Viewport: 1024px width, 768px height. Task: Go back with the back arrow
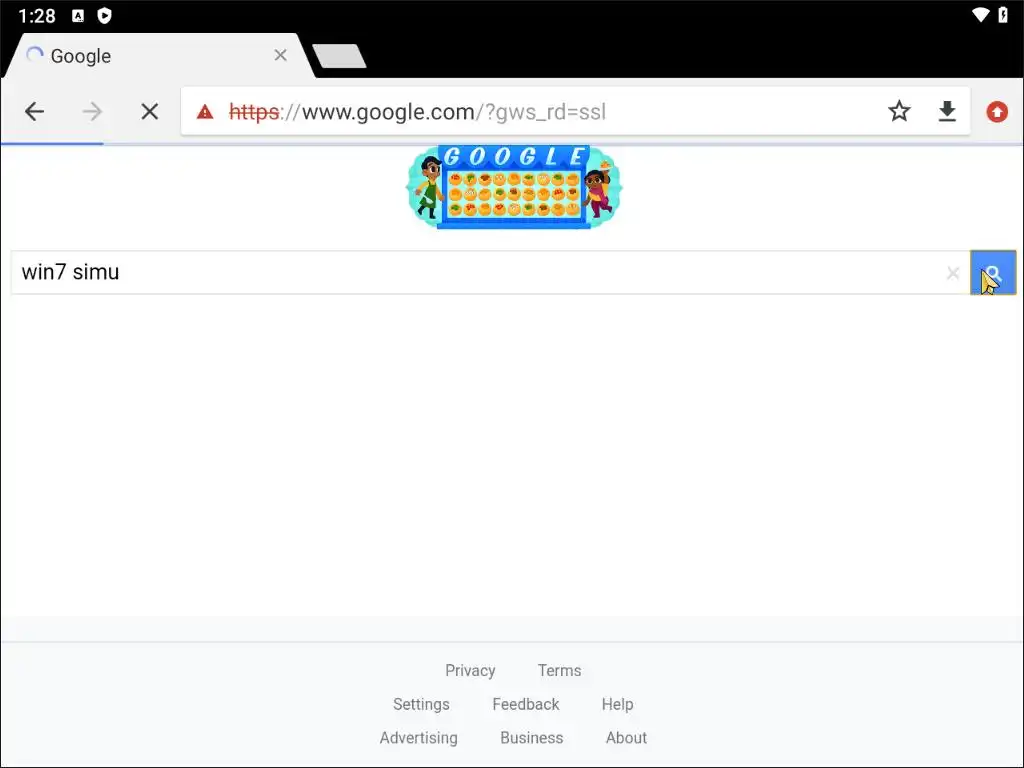35,112
